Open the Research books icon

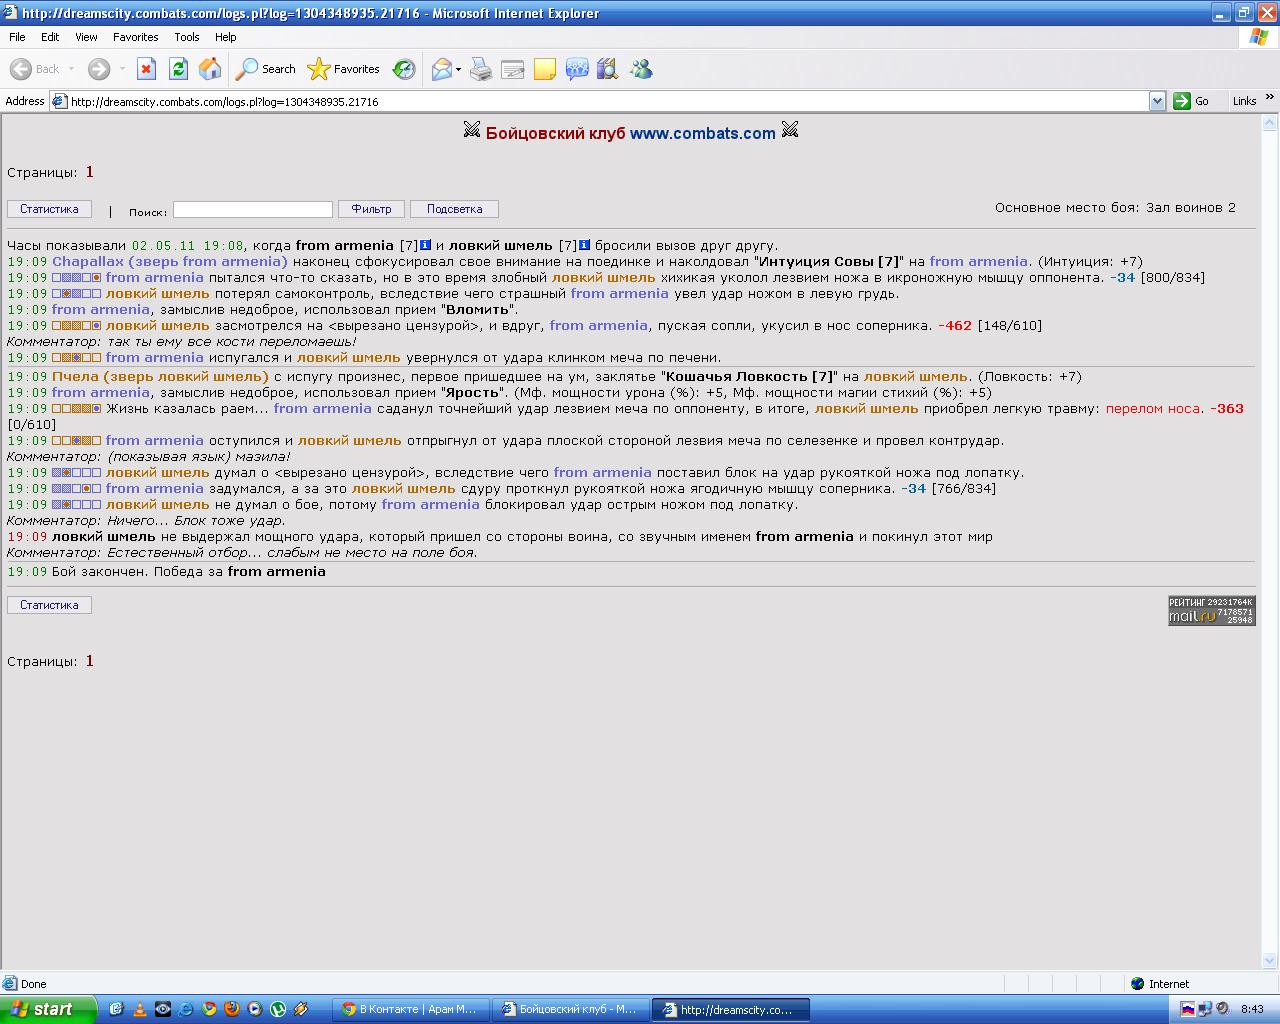pos(608,69)
